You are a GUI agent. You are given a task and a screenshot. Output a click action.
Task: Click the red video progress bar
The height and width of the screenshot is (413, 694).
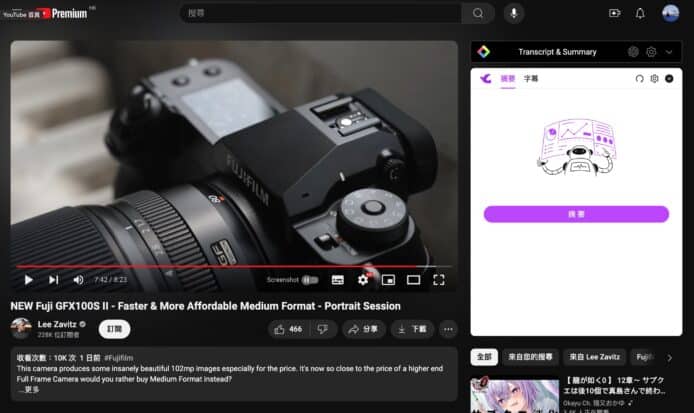point(200,267)
